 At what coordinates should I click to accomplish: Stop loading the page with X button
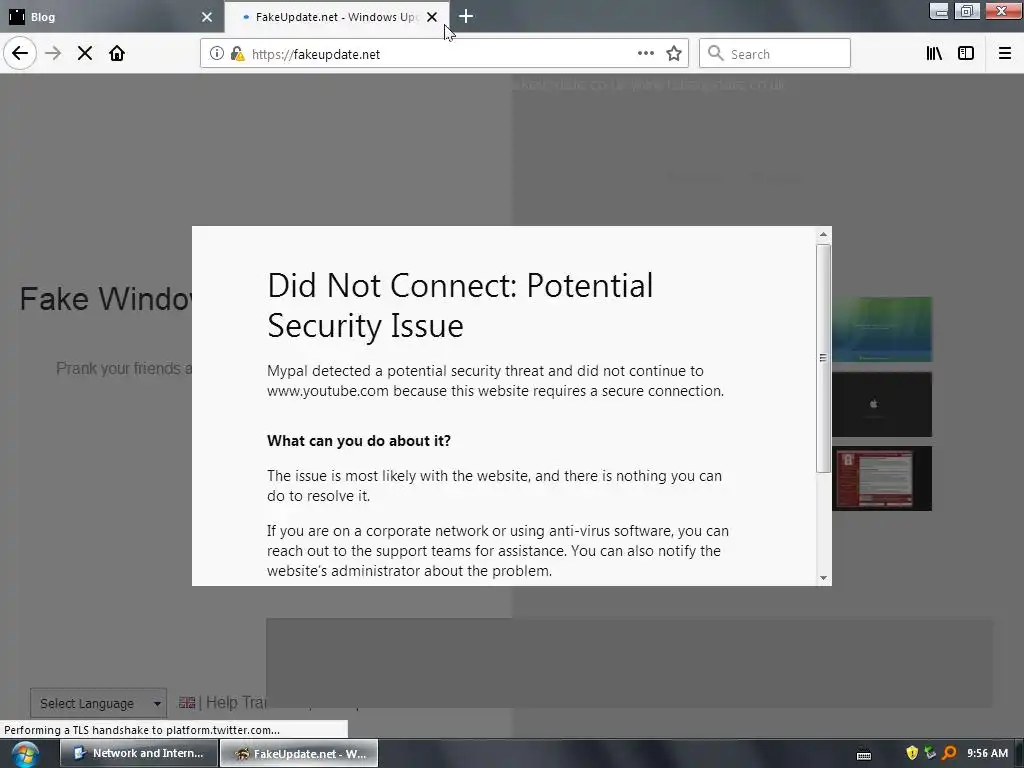coord(85,54)
